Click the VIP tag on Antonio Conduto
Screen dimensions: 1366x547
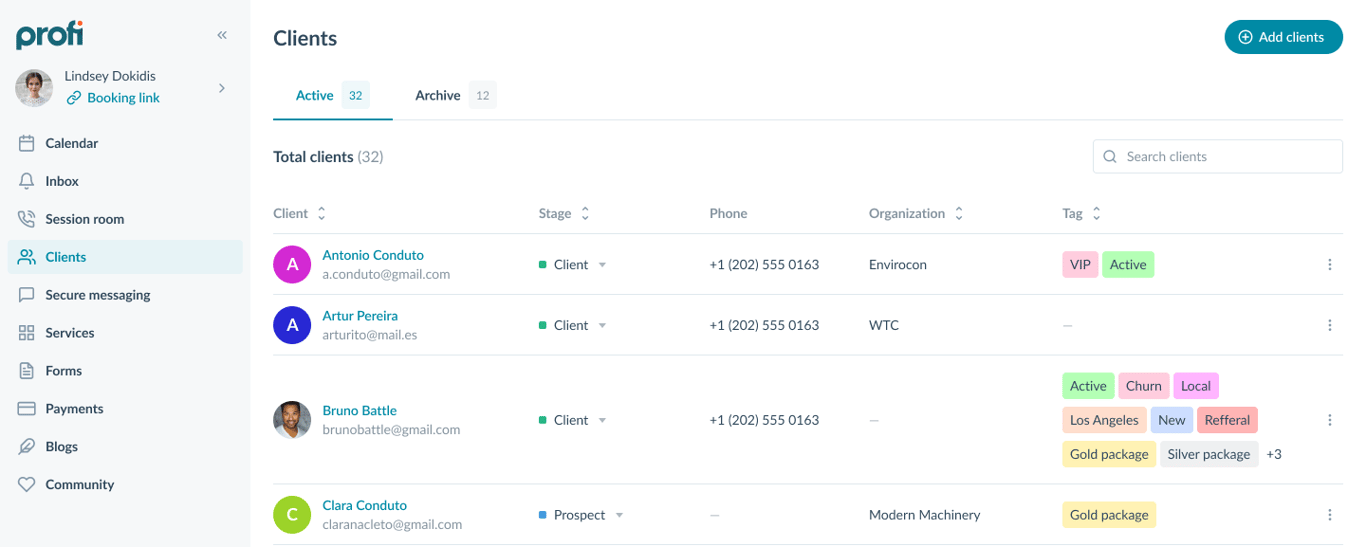(1080, 265)
